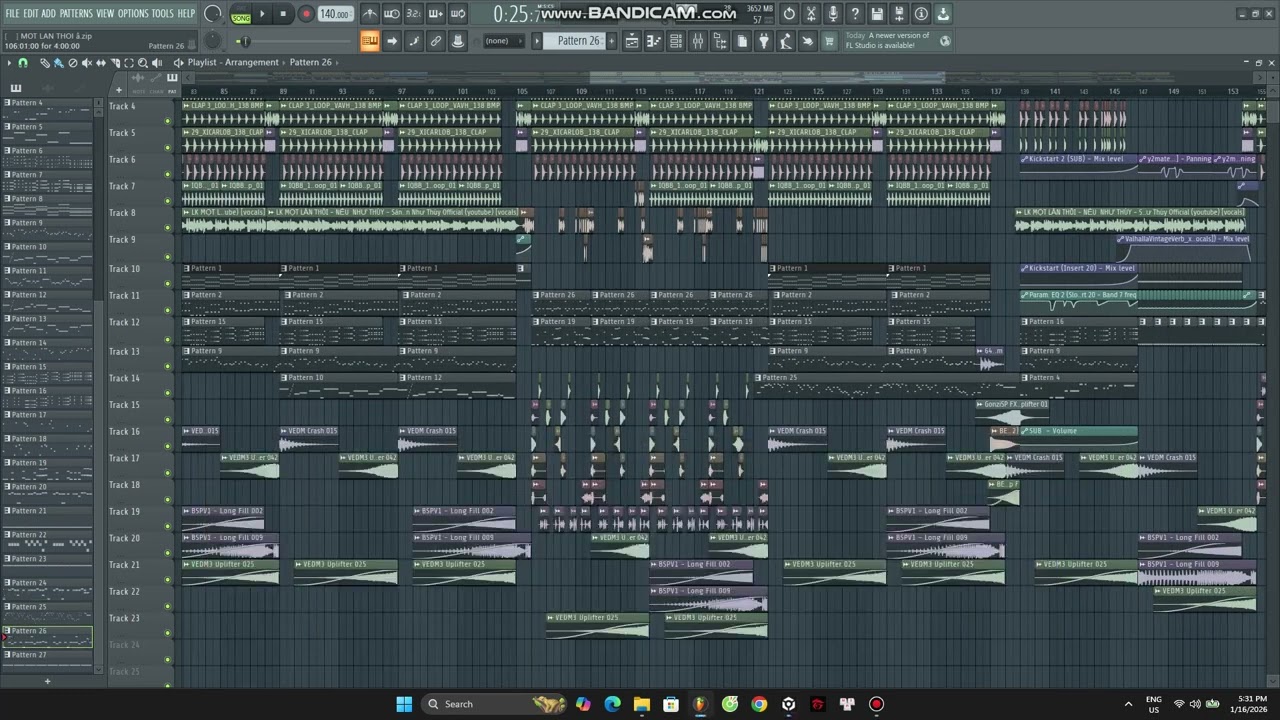
Task: Add a new pattern with the plus button
Action: 612,41
